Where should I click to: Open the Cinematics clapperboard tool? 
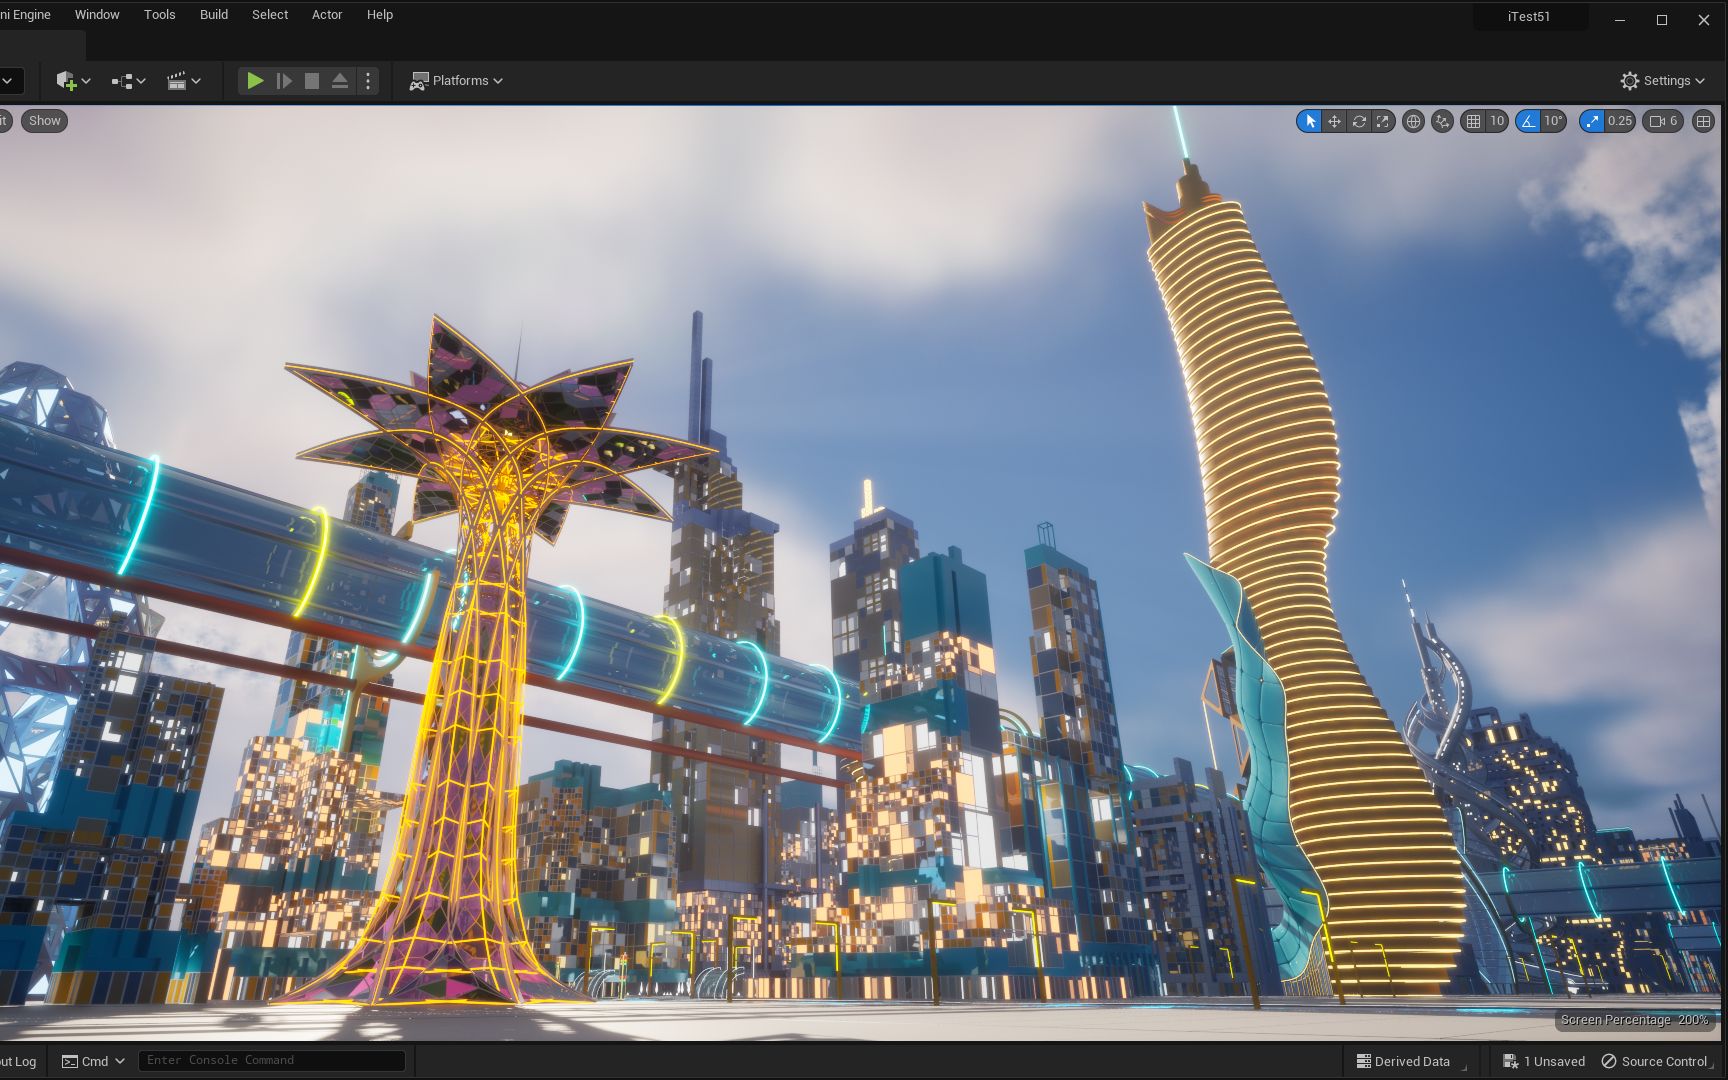[x=177, y=81]
